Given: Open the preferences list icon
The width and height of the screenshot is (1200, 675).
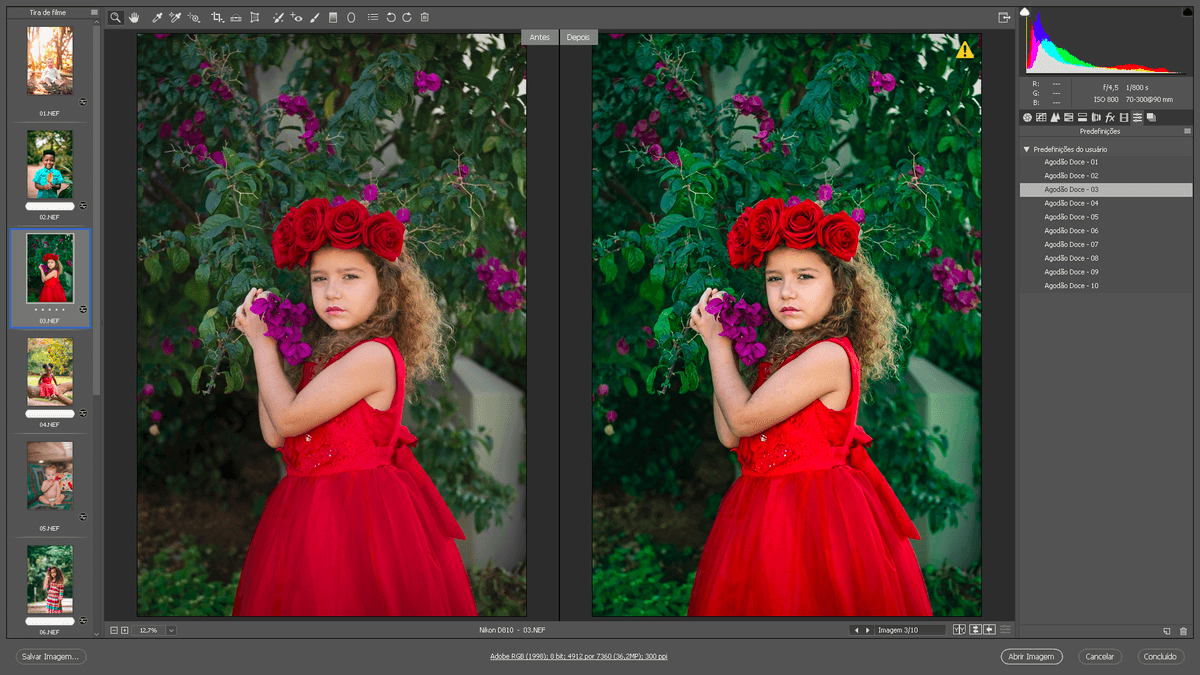Looking at the screenshot, I should (x=373, y=18).
